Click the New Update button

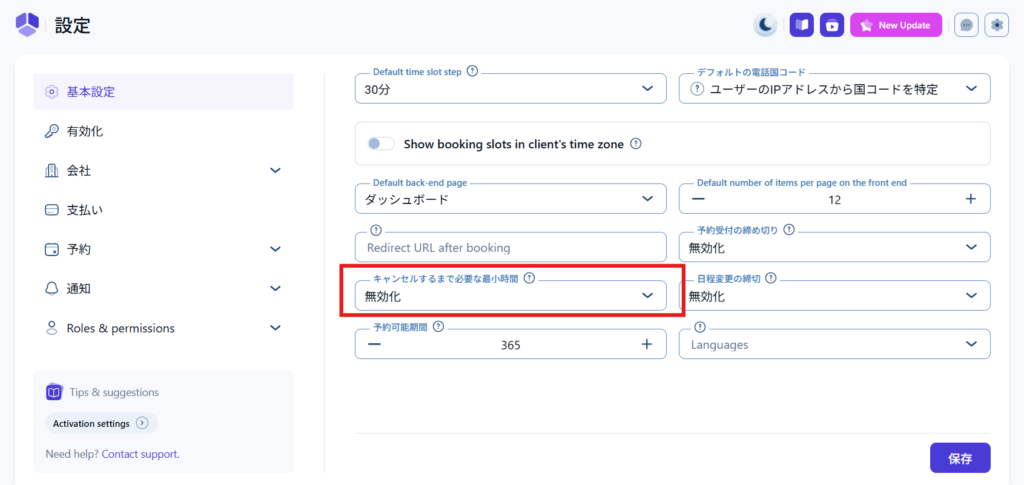pos(896,25)
